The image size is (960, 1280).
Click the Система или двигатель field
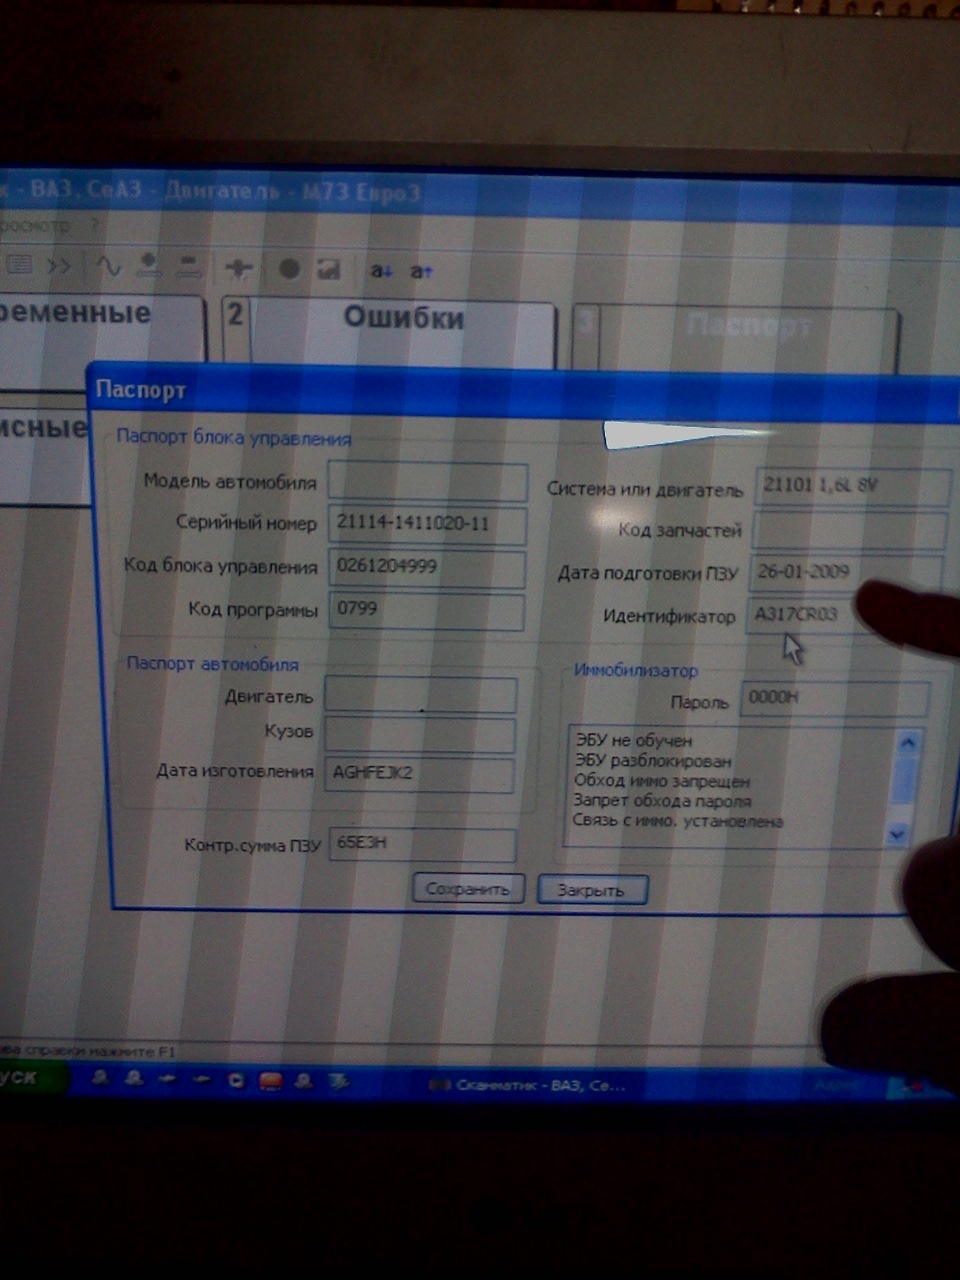(852, 486)
